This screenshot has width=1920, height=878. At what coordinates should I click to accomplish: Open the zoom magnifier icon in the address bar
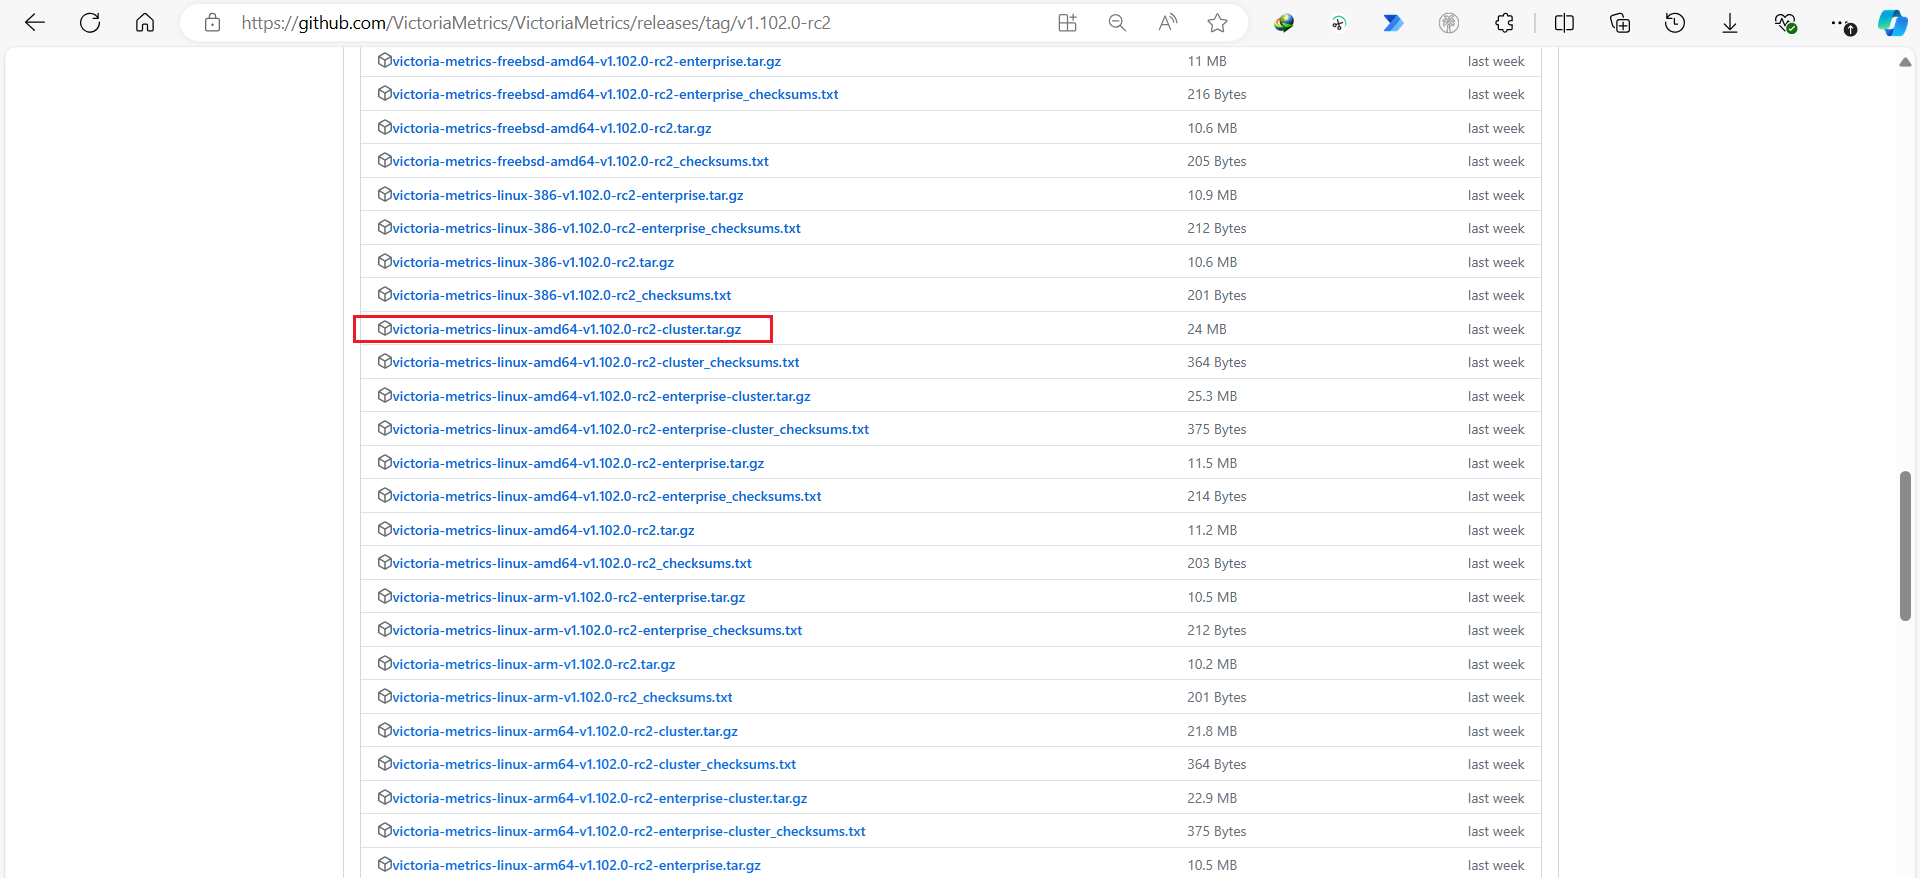coord(1117,23)
